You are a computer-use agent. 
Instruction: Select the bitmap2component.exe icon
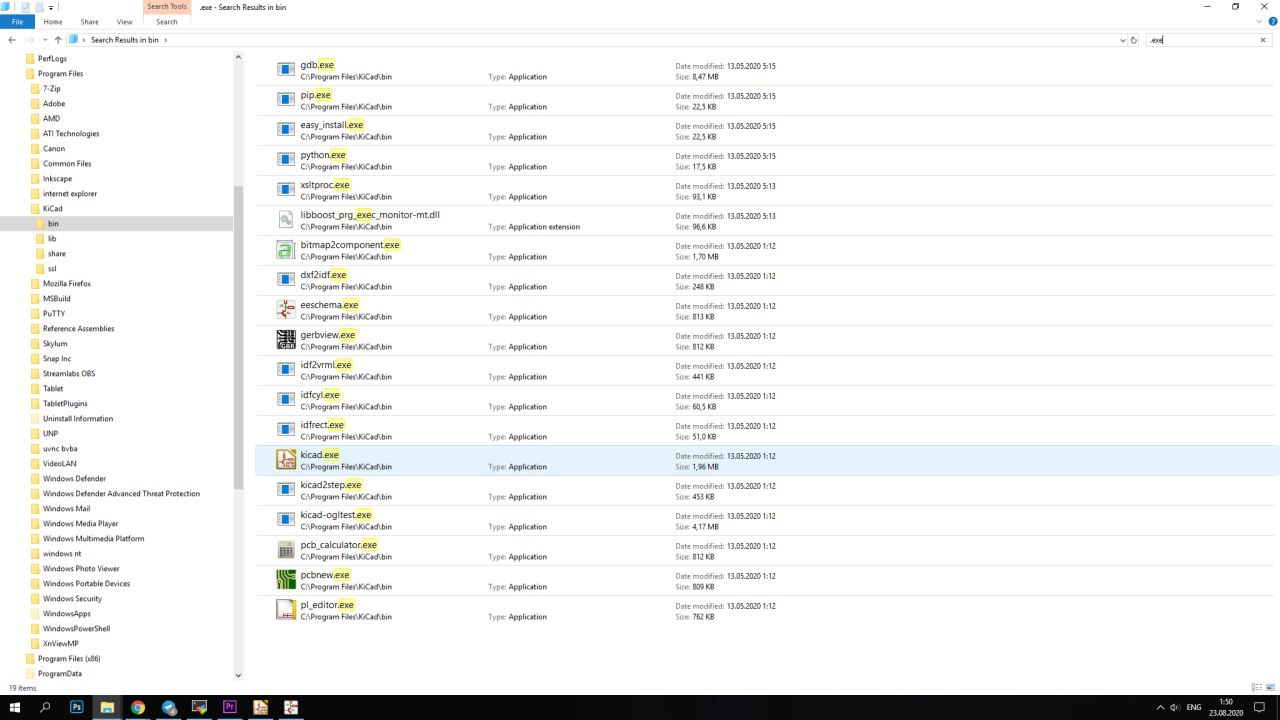click(x=285, y=250)
